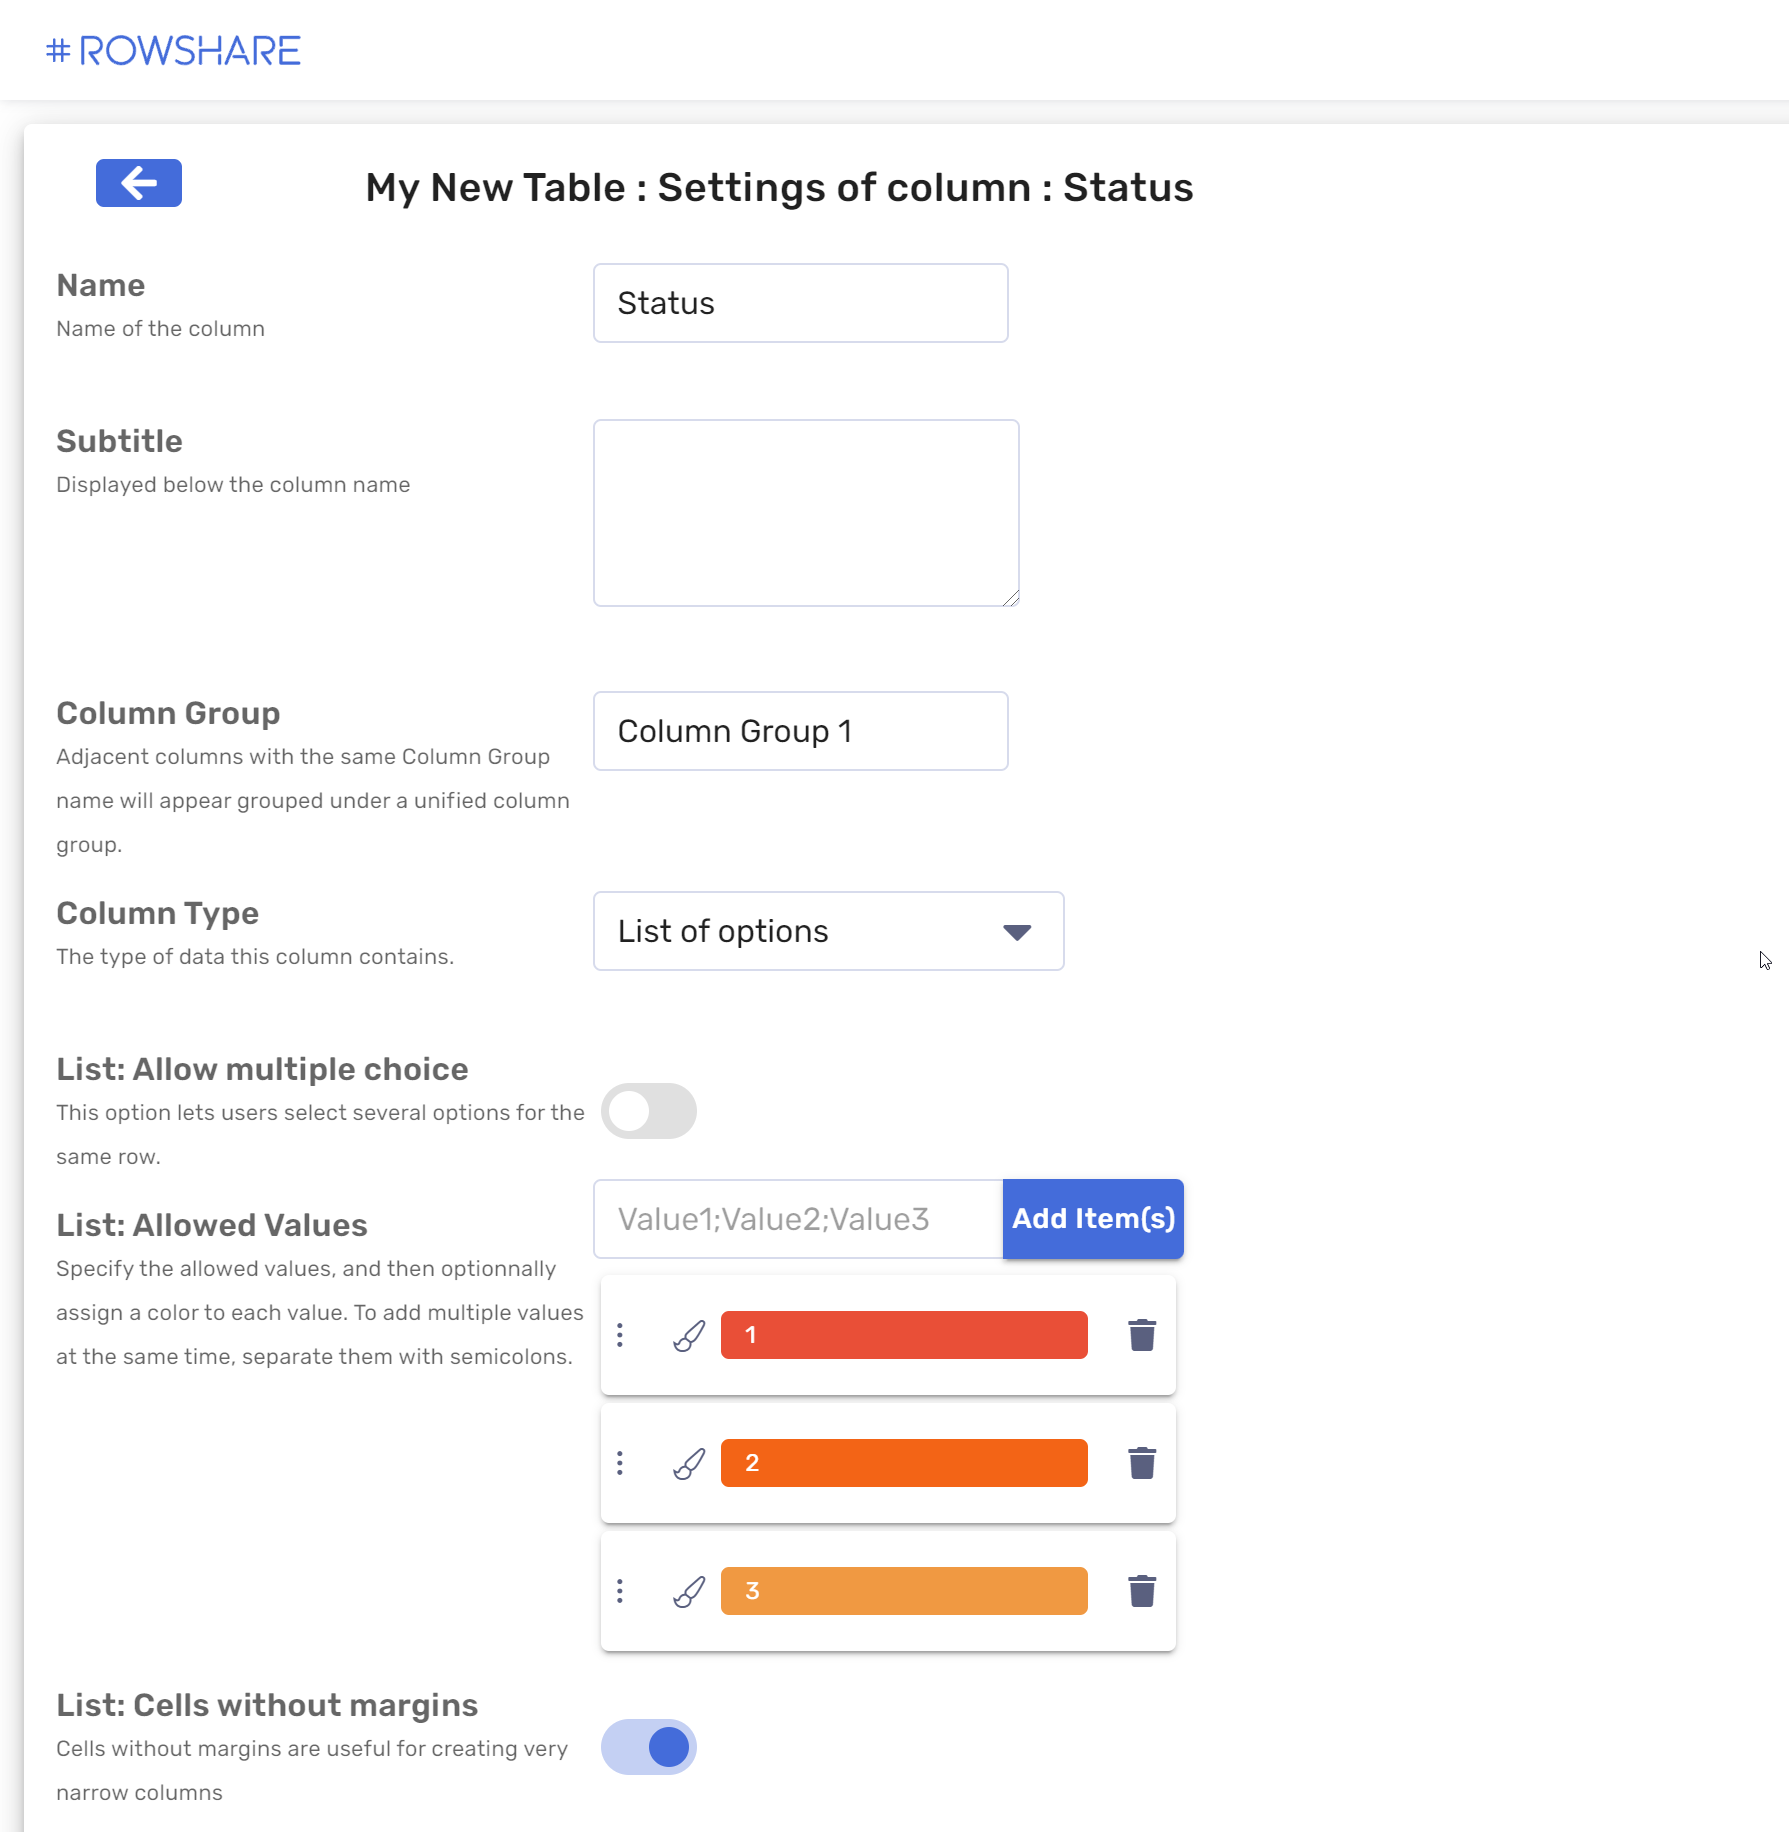The image size is (1789, 1832).
Task: Click the Name field containing Status
Action: coord(801,303)
